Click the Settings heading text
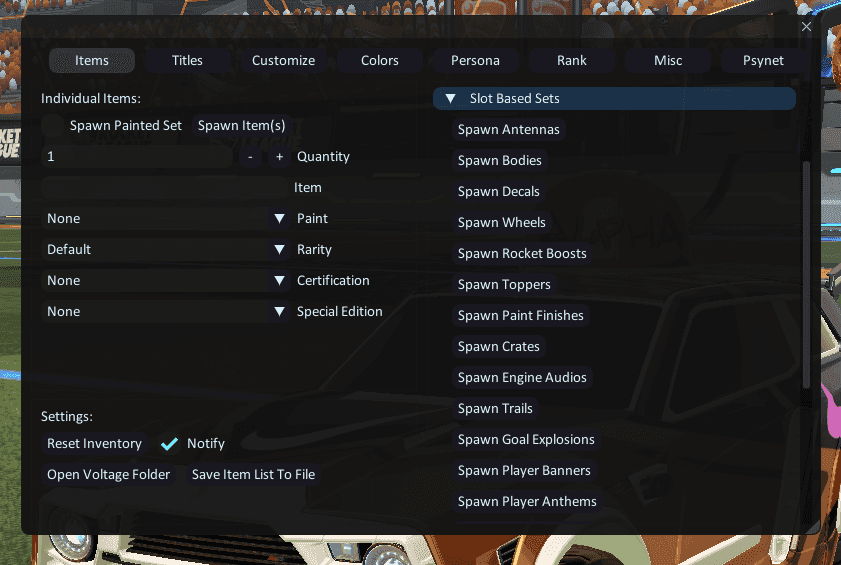This screenshot has width=841, height=565. [67, 417]
